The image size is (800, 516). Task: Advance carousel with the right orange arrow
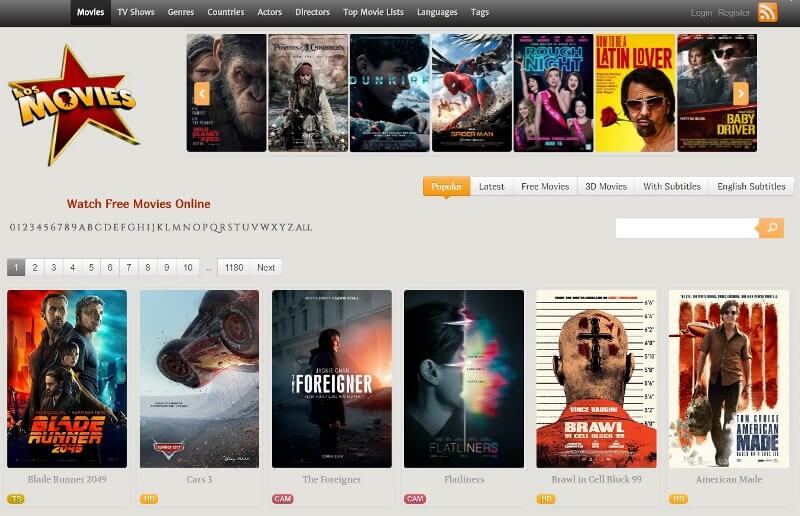click(x=740, y=93)
